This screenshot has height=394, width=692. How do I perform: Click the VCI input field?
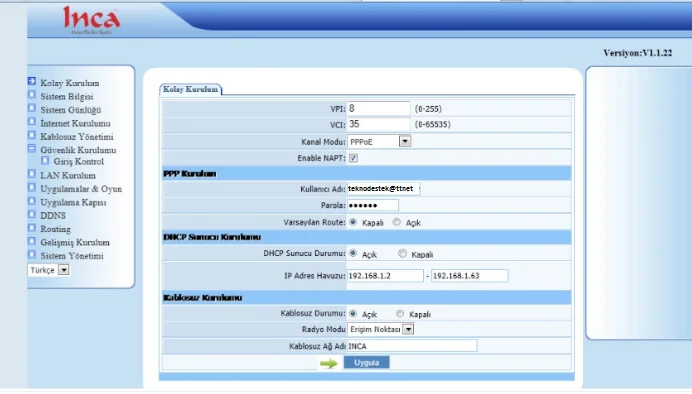coord(379,124)
